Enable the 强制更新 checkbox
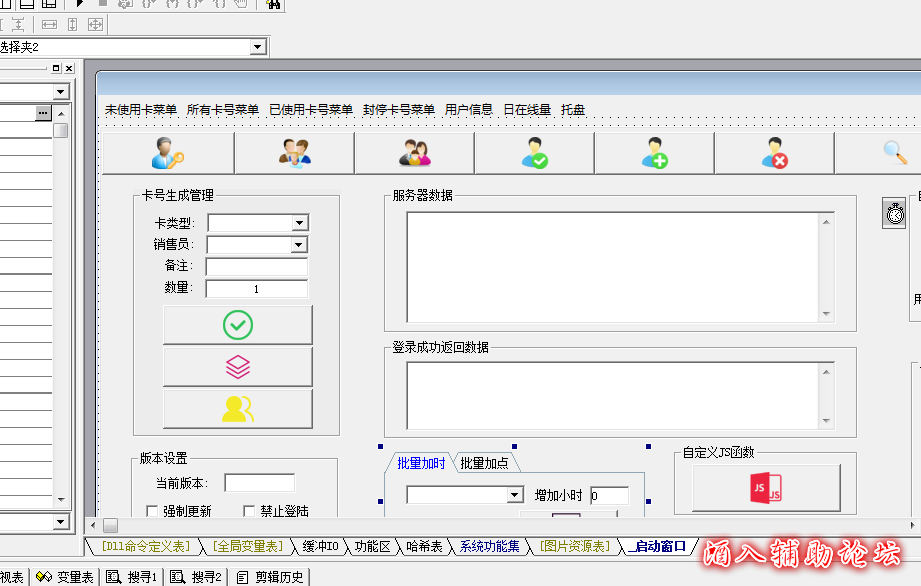Screen dimensions: 921x586 (x=153, y=512)
